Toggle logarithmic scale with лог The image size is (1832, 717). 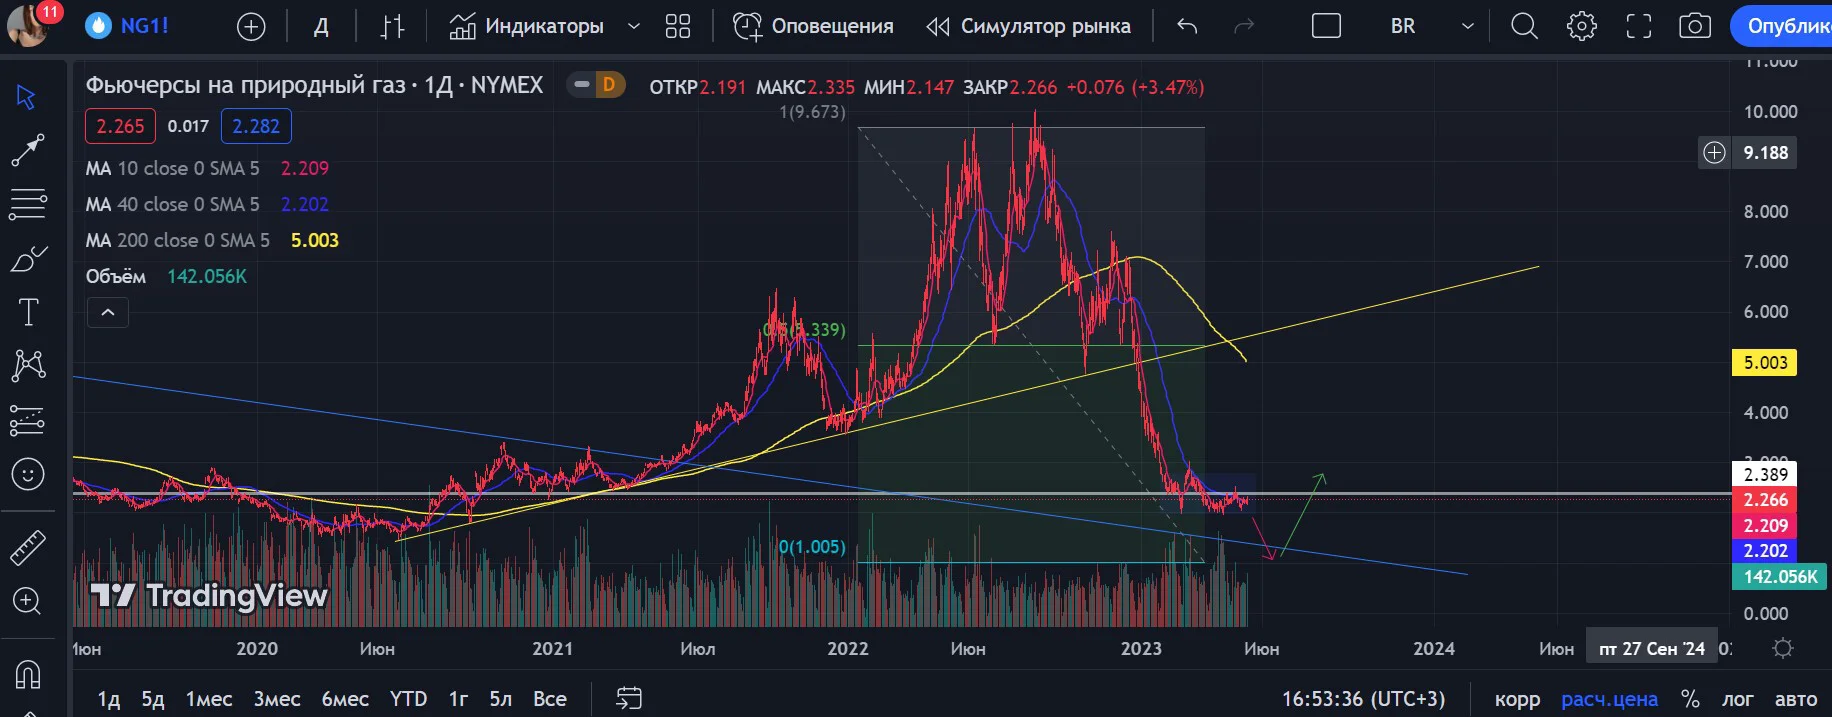tap(1737, 699)
